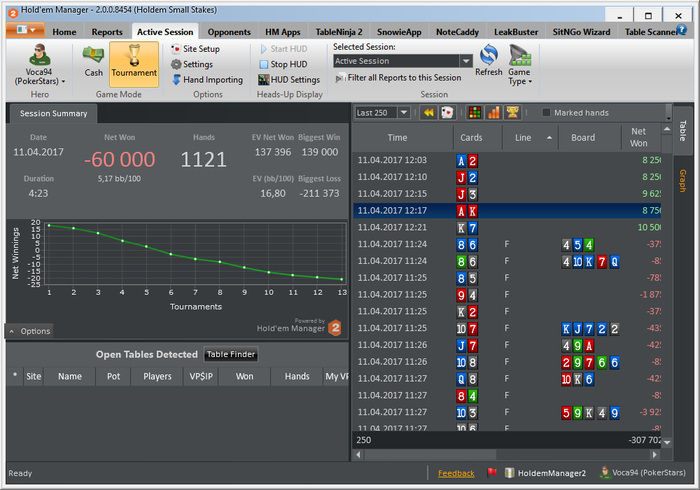Click the yellow rewind arrows icon
Screen dimensions: 700x490
pos(429,112)
